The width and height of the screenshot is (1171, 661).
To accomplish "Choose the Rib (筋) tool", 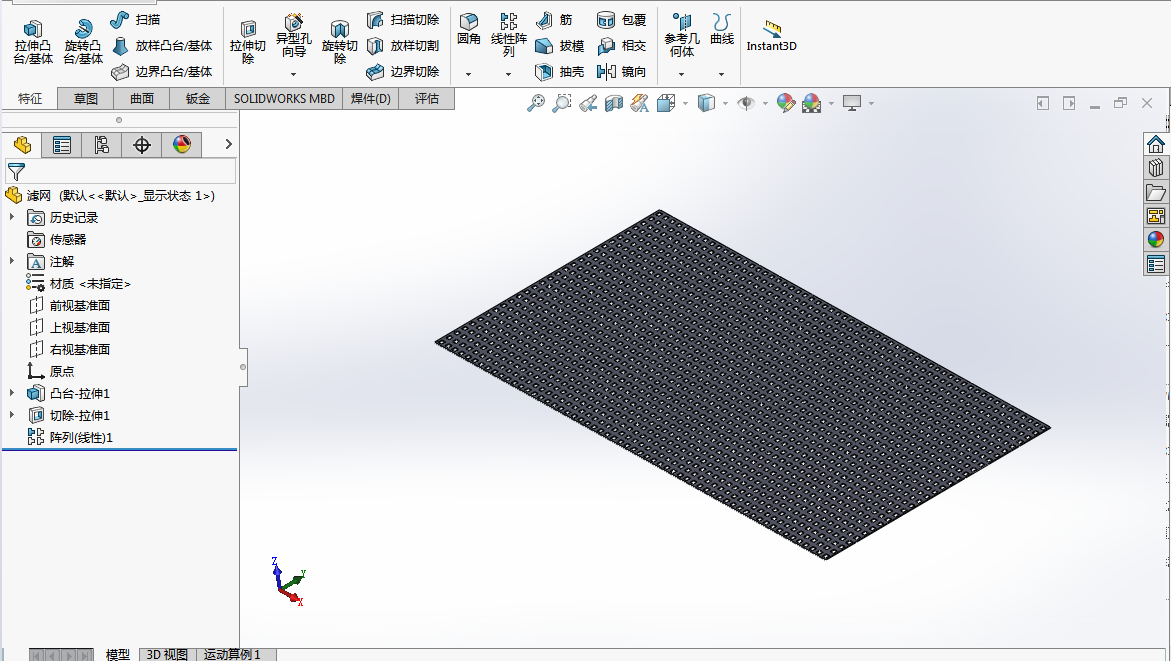I will pos(555,19).
